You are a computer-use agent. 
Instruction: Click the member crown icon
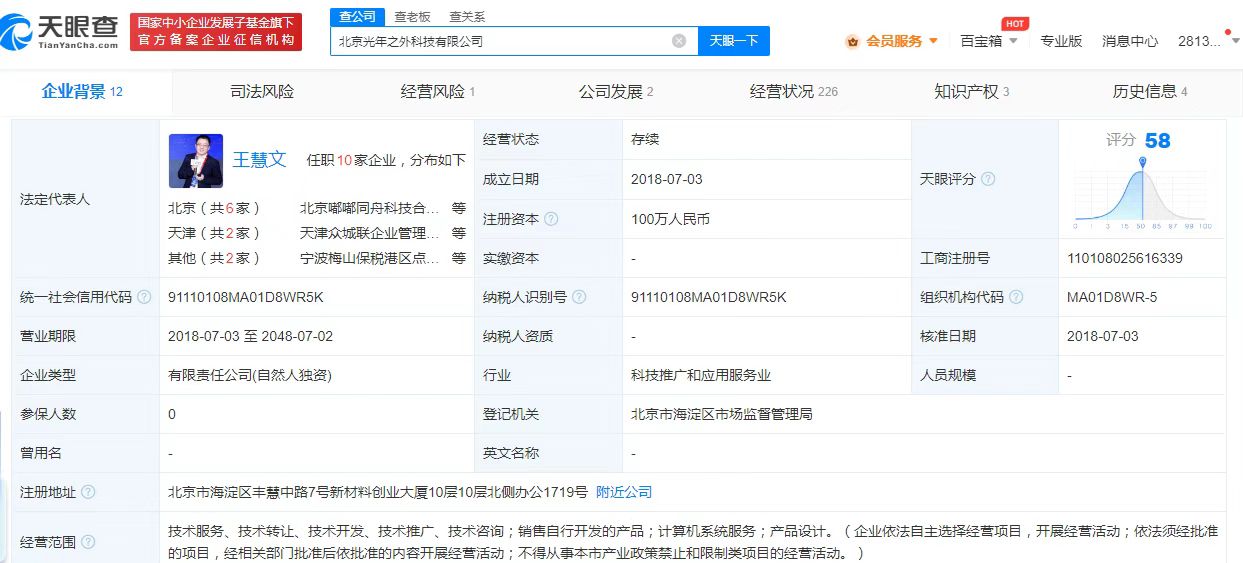coord(852,42)
